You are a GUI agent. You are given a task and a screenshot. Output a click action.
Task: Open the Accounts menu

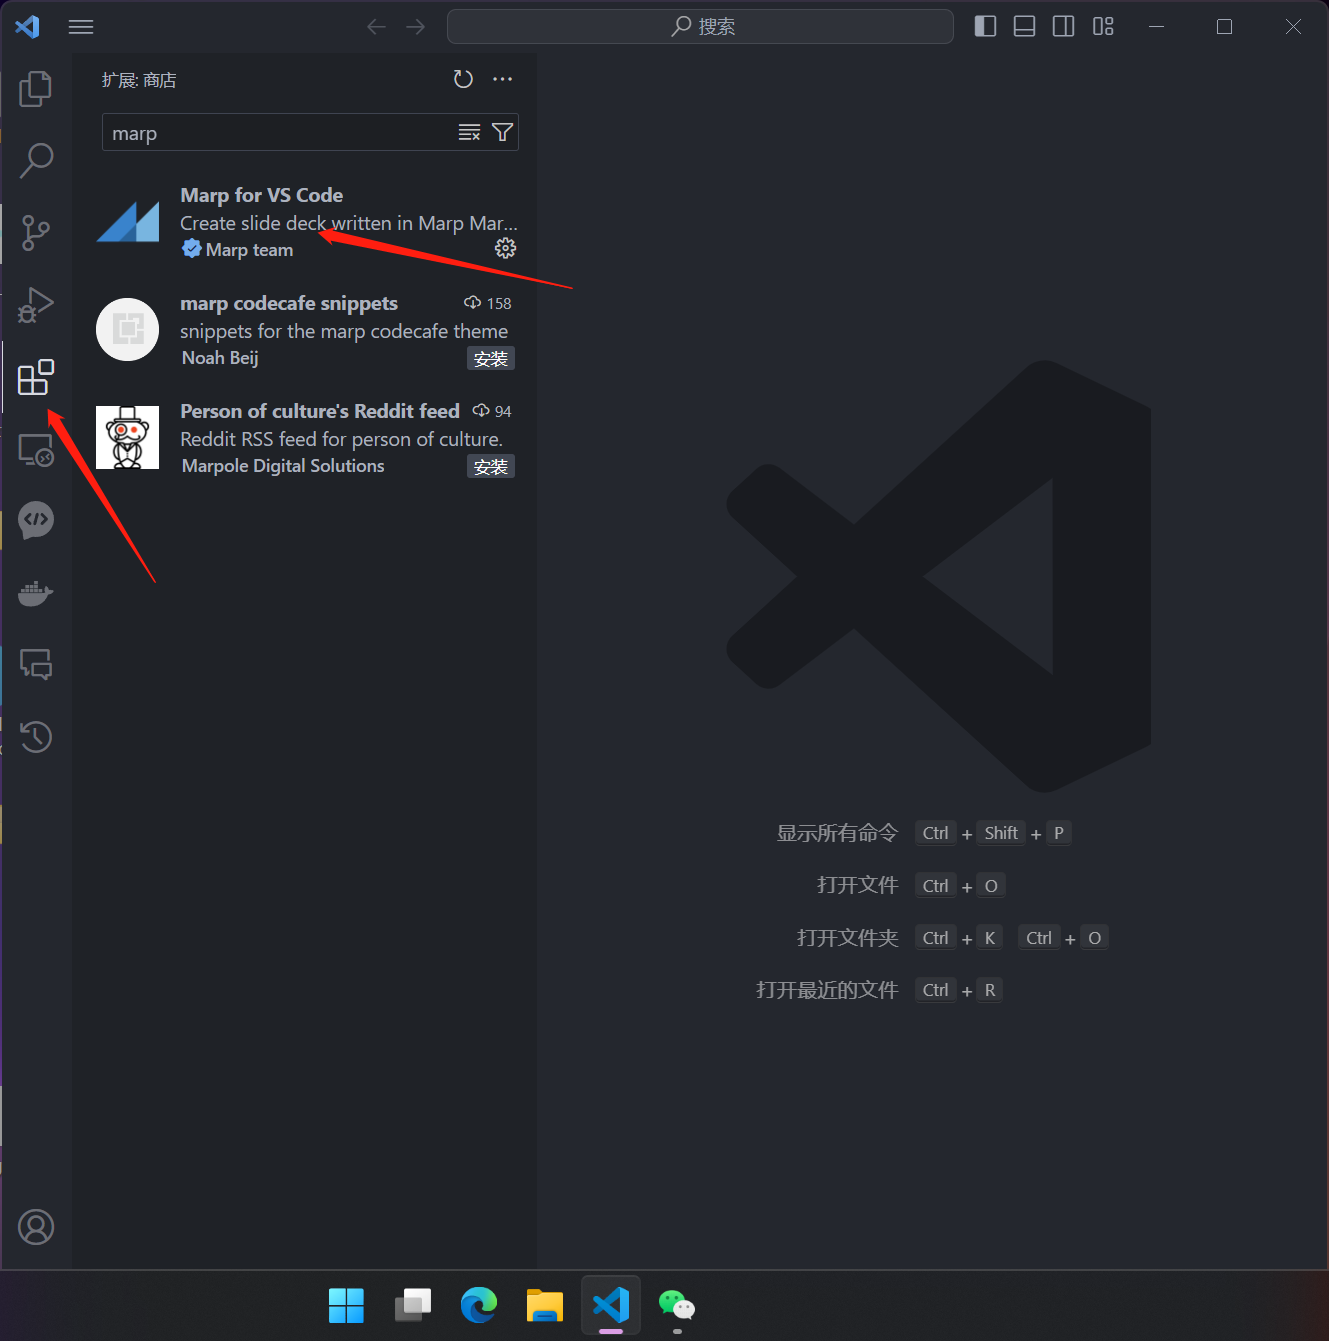click(36, 1227)
